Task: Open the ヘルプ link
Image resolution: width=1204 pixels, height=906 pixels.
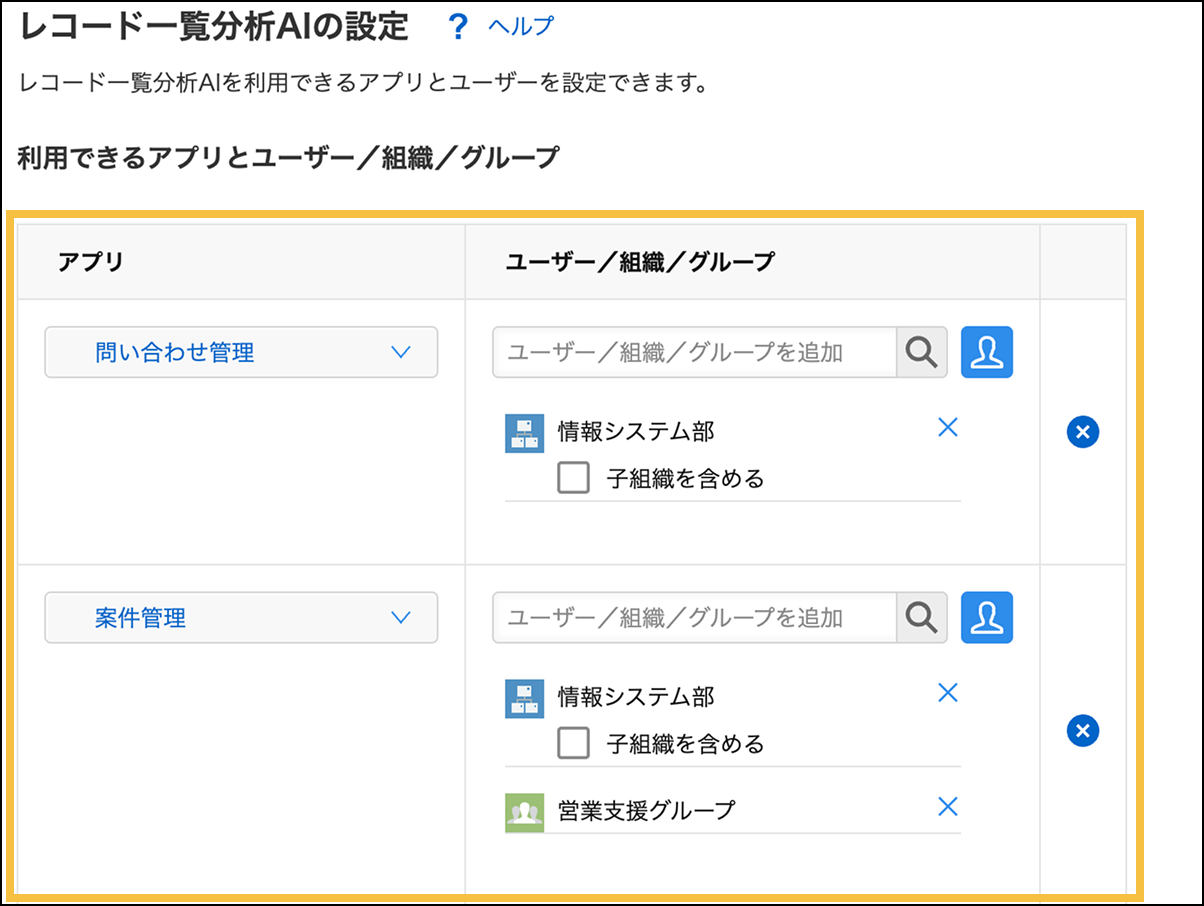Action: 520,27
